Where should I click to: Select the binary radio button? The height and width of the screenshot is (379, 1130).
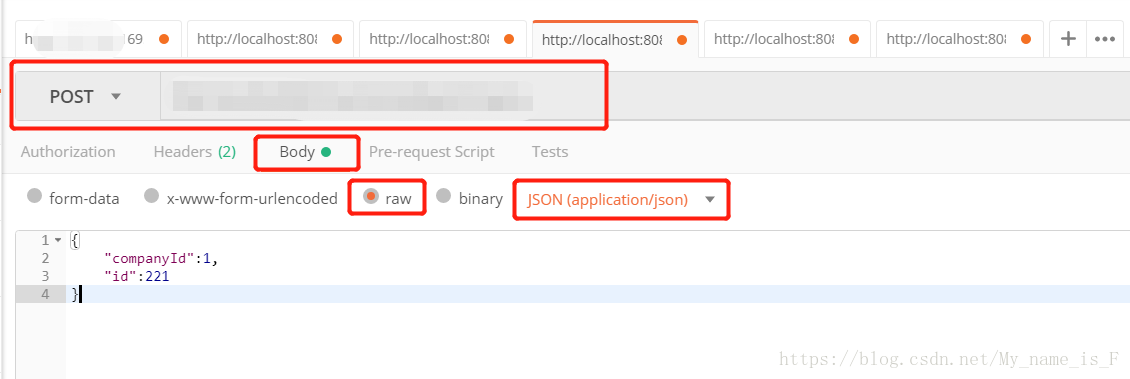444,197
